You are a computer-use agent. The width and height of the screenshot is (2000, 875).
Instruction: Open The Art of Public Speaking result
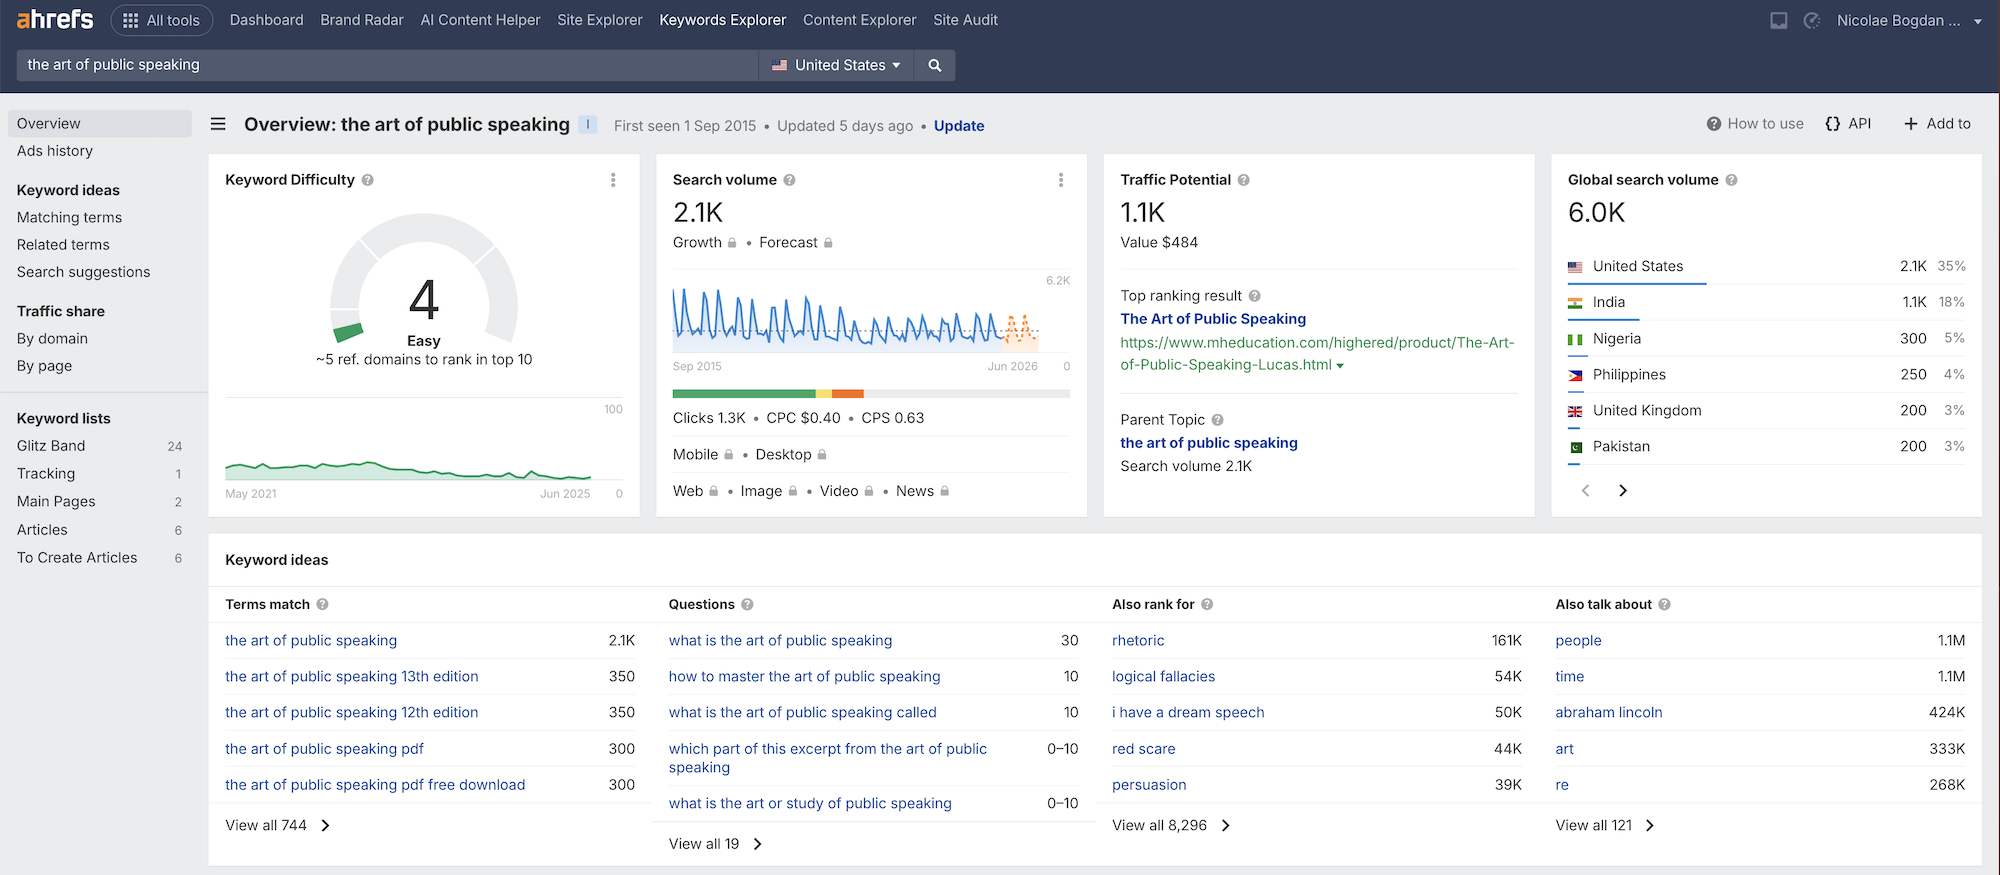pos(1213,319)
